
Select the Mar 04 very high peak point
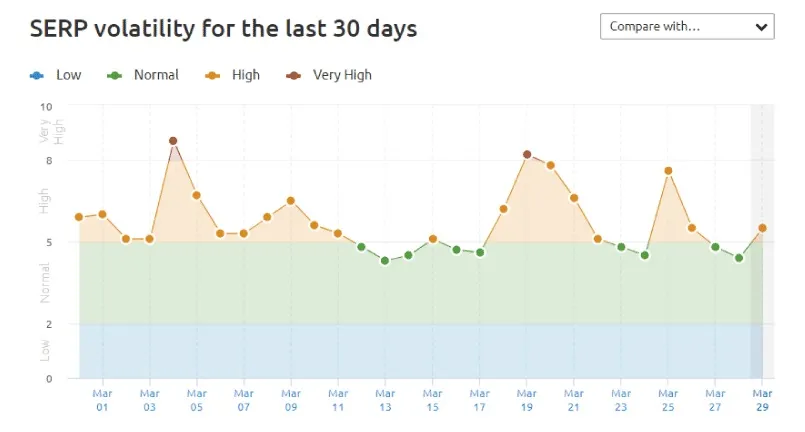tap(173, 141)
